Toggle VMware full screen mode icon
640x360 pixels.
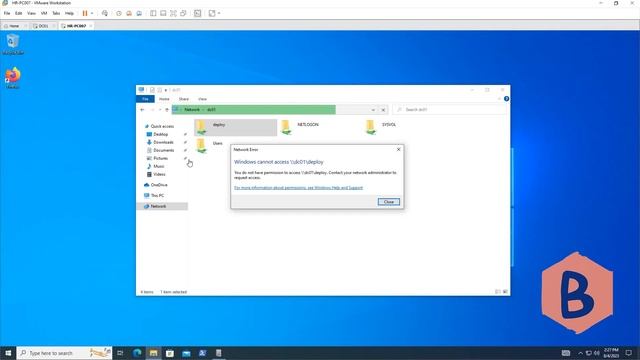[173, 13]
